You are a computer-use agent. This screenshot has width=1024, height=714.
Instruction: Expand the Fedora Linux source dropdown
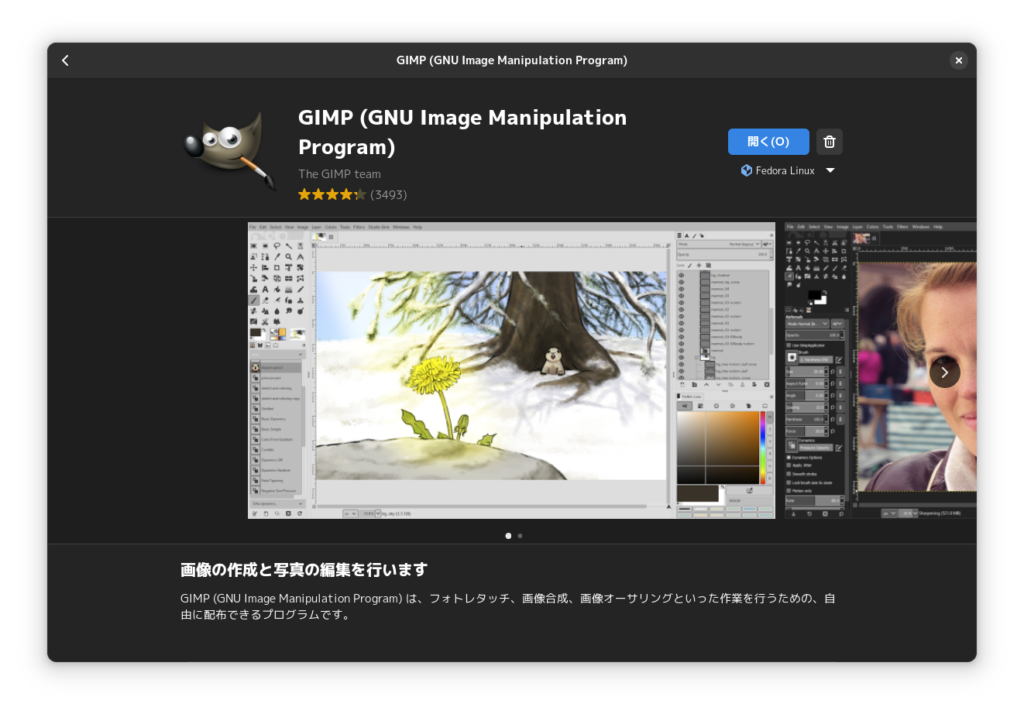tap(787, 170)
